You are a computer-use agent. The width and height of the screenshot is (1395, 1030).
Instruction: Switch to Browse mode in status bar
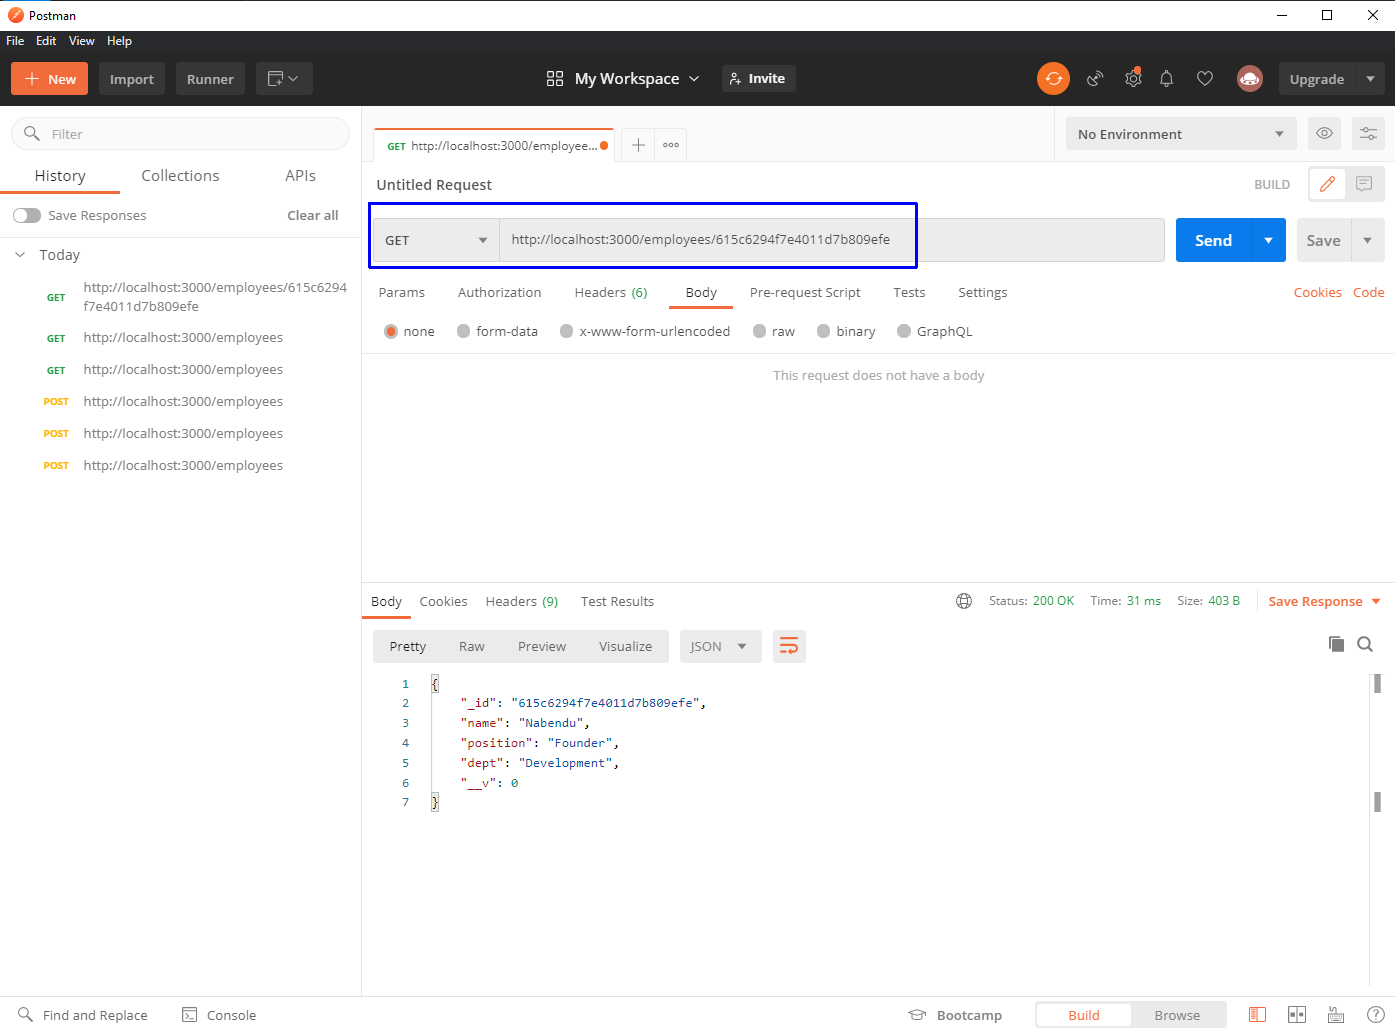coord(1177,1015)
